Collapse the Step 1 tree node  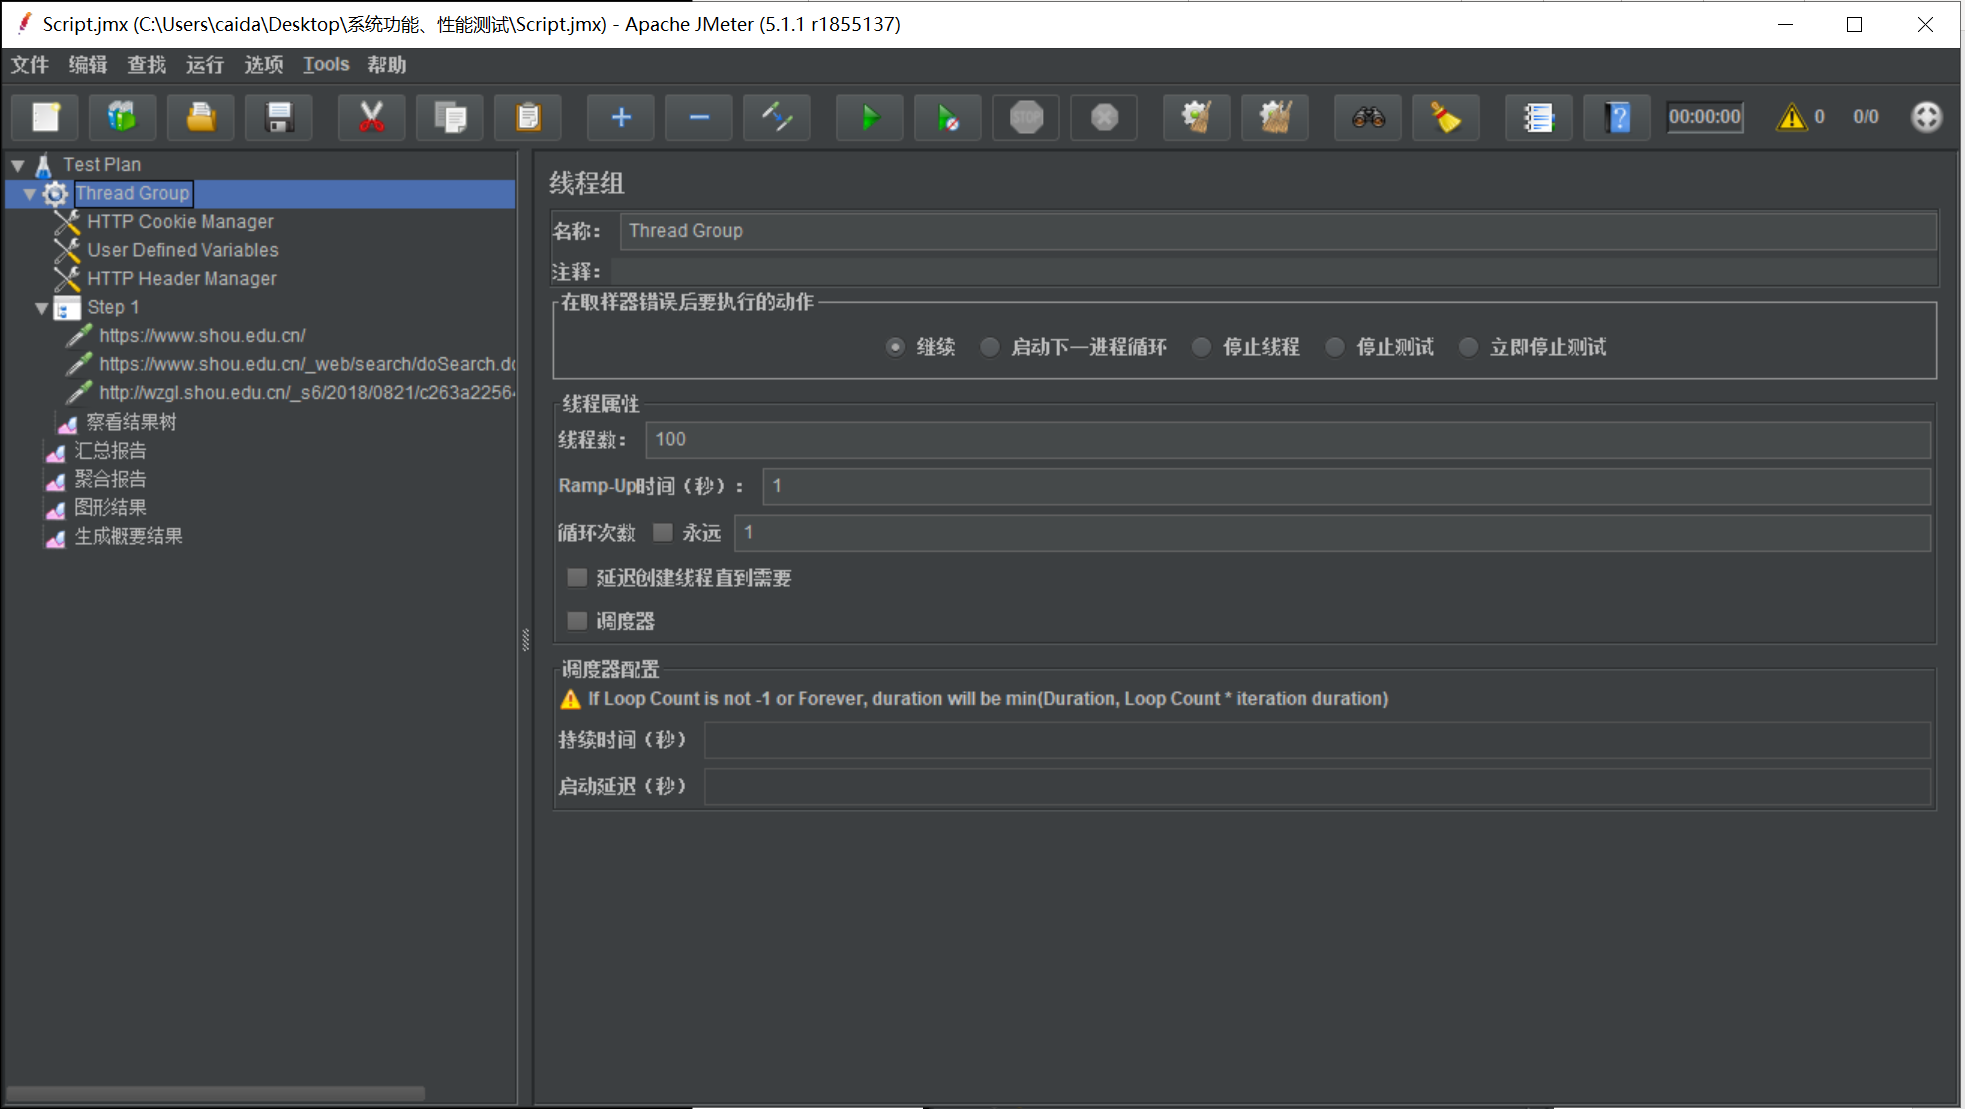click(x=42, y=308)
